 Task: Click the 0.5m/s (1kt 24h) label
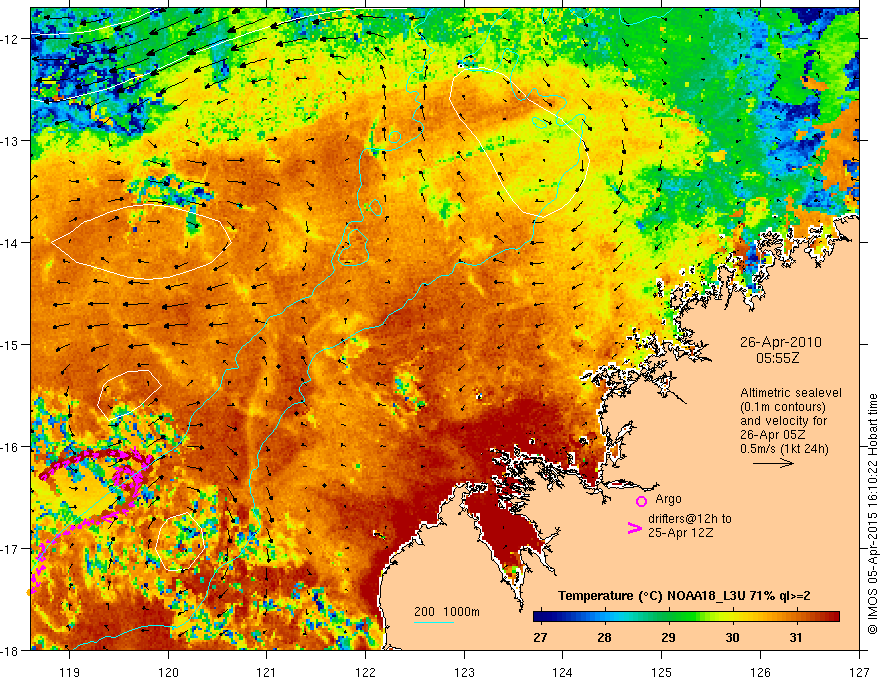784,449
